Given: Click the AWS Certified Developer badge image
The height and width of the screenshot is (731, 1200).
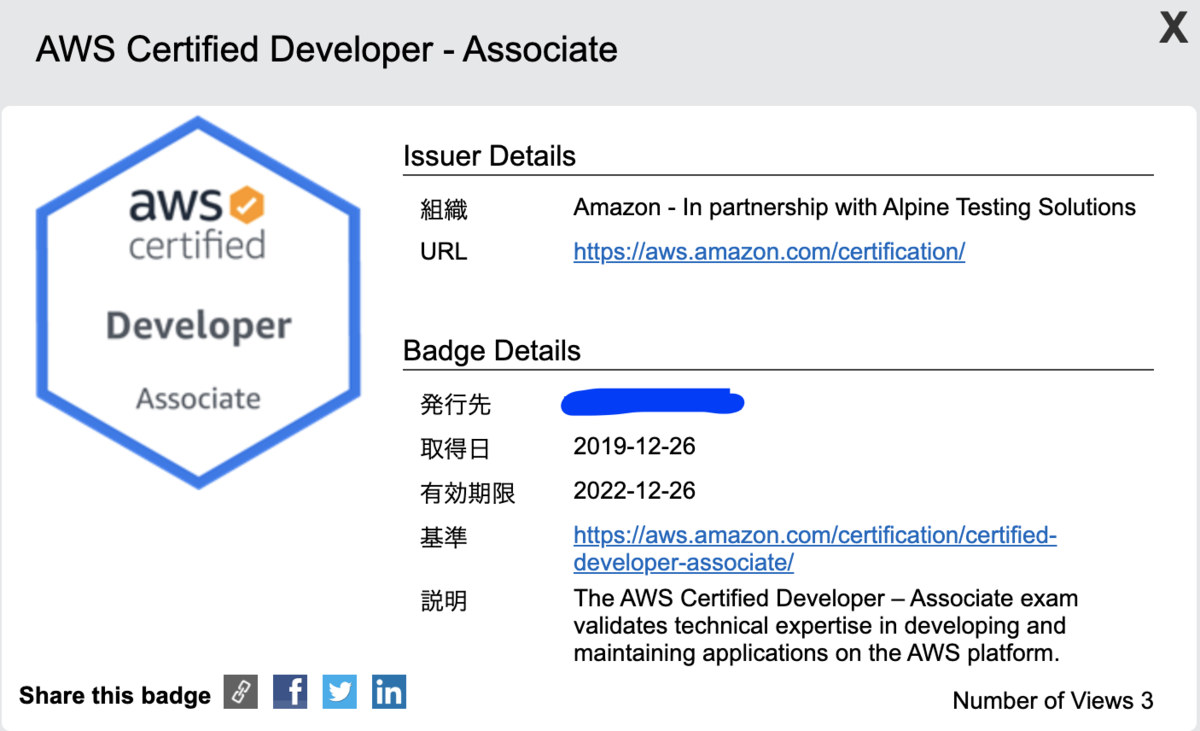Looking at the screenshot, I should click(198, 302).
